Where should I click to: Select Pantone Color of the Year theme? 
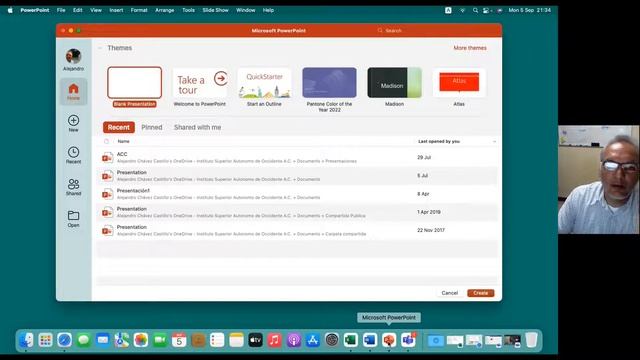(329, 83)
